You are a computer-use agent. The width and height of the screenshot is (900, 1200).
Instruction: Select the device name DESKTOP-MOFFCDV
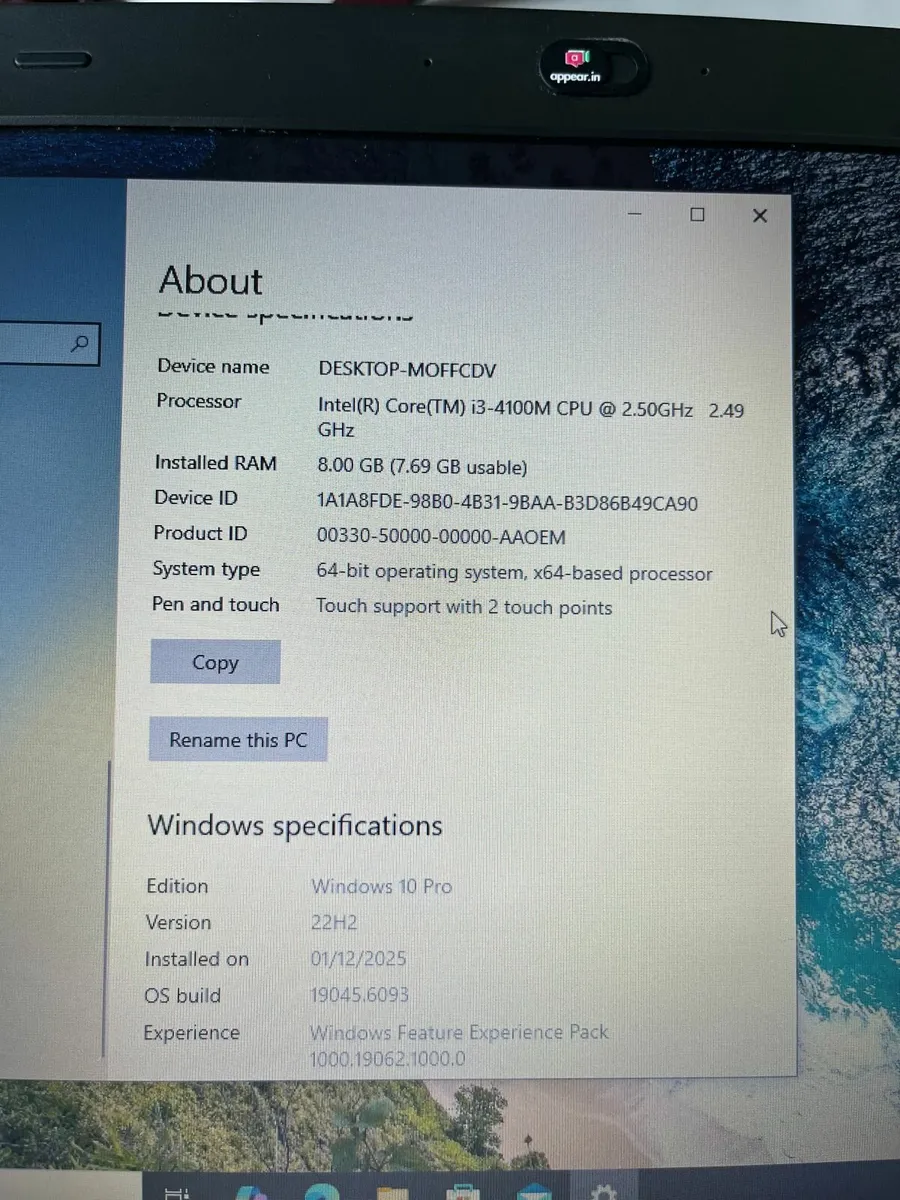point(406,369)
